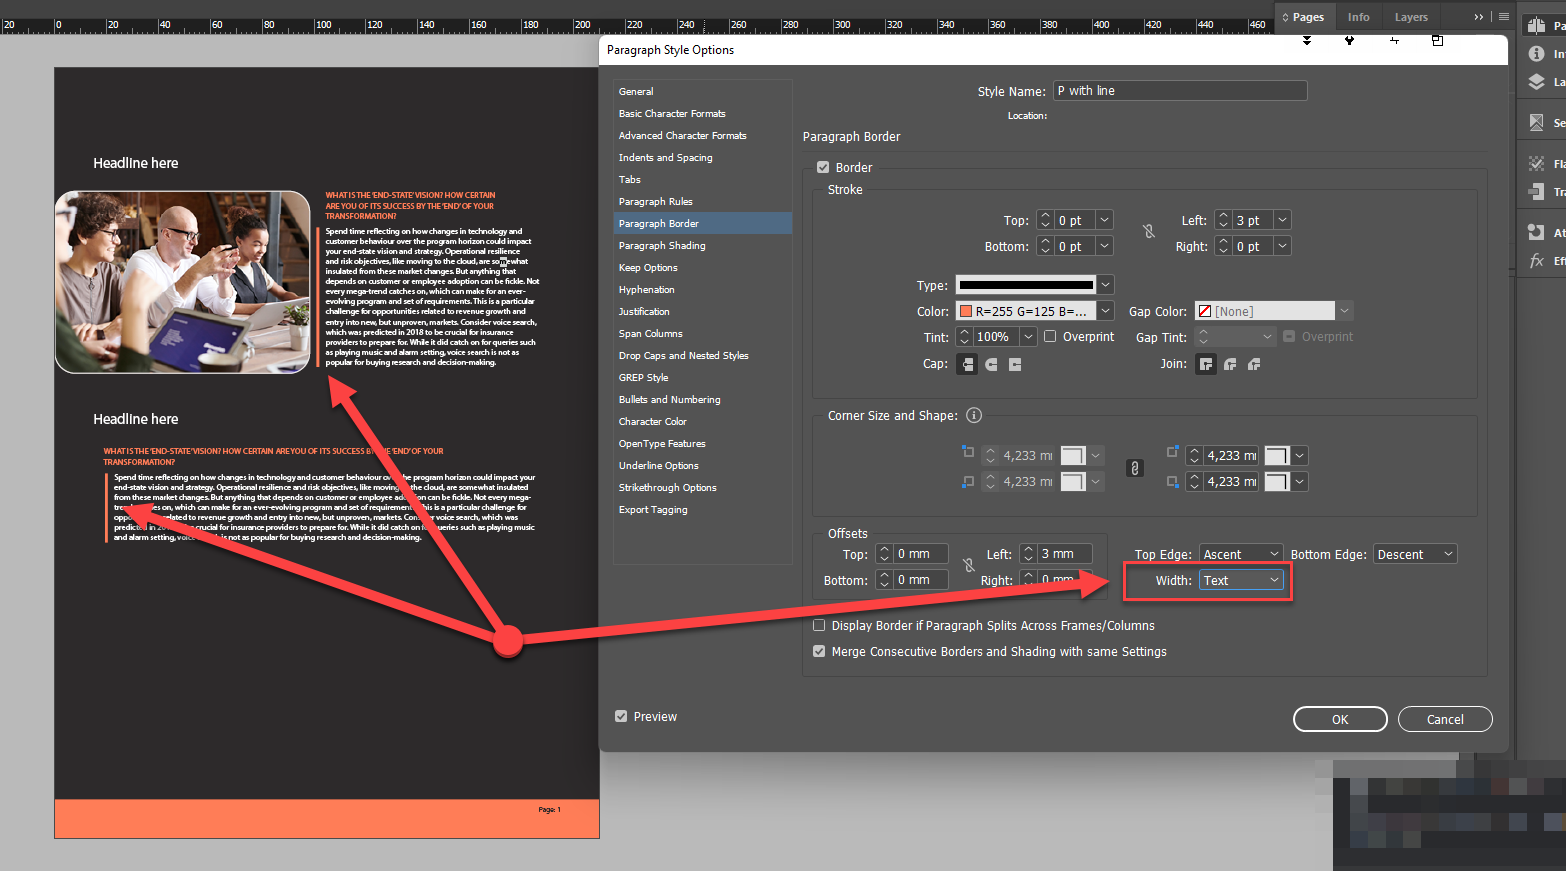Click the Cancel button

(1445, 718)
